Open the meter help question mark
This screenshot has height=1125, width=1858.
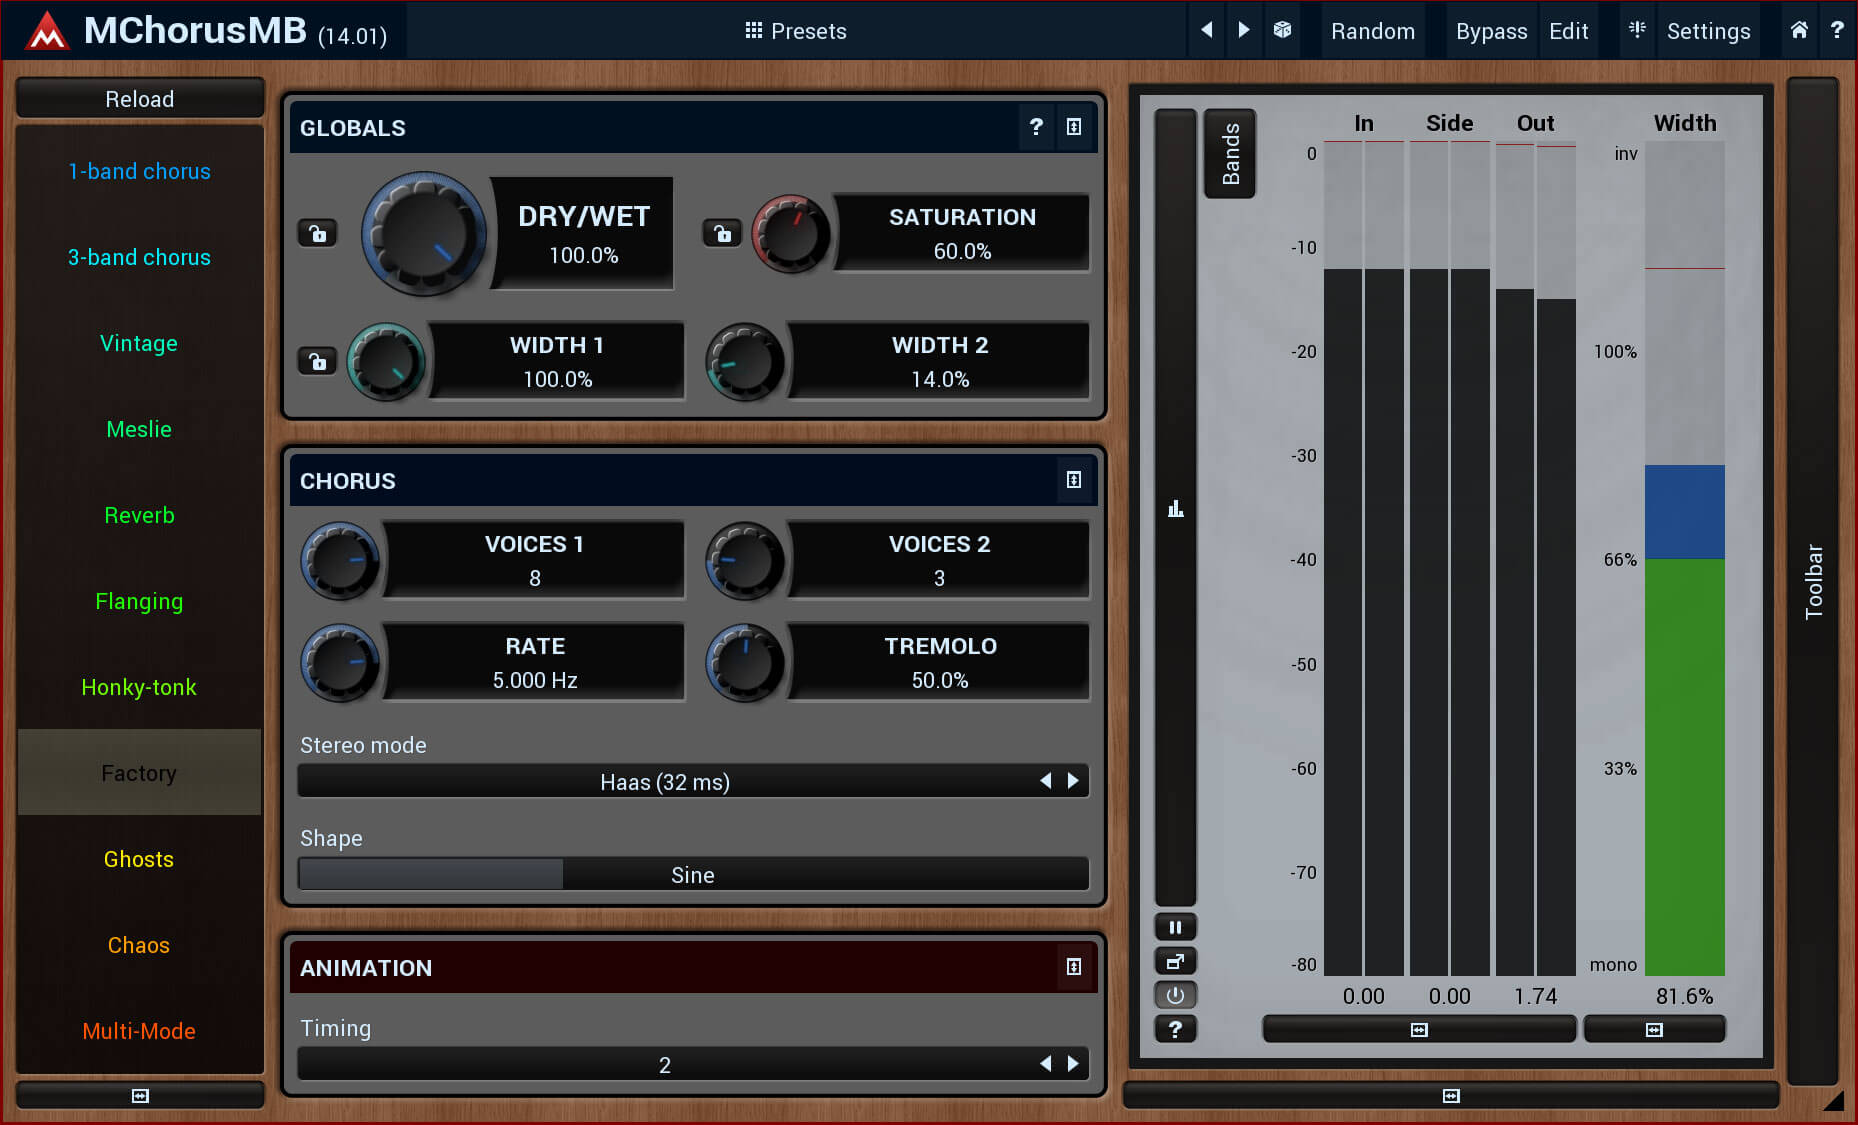pyautogui.click(x=1176, y=1029)
